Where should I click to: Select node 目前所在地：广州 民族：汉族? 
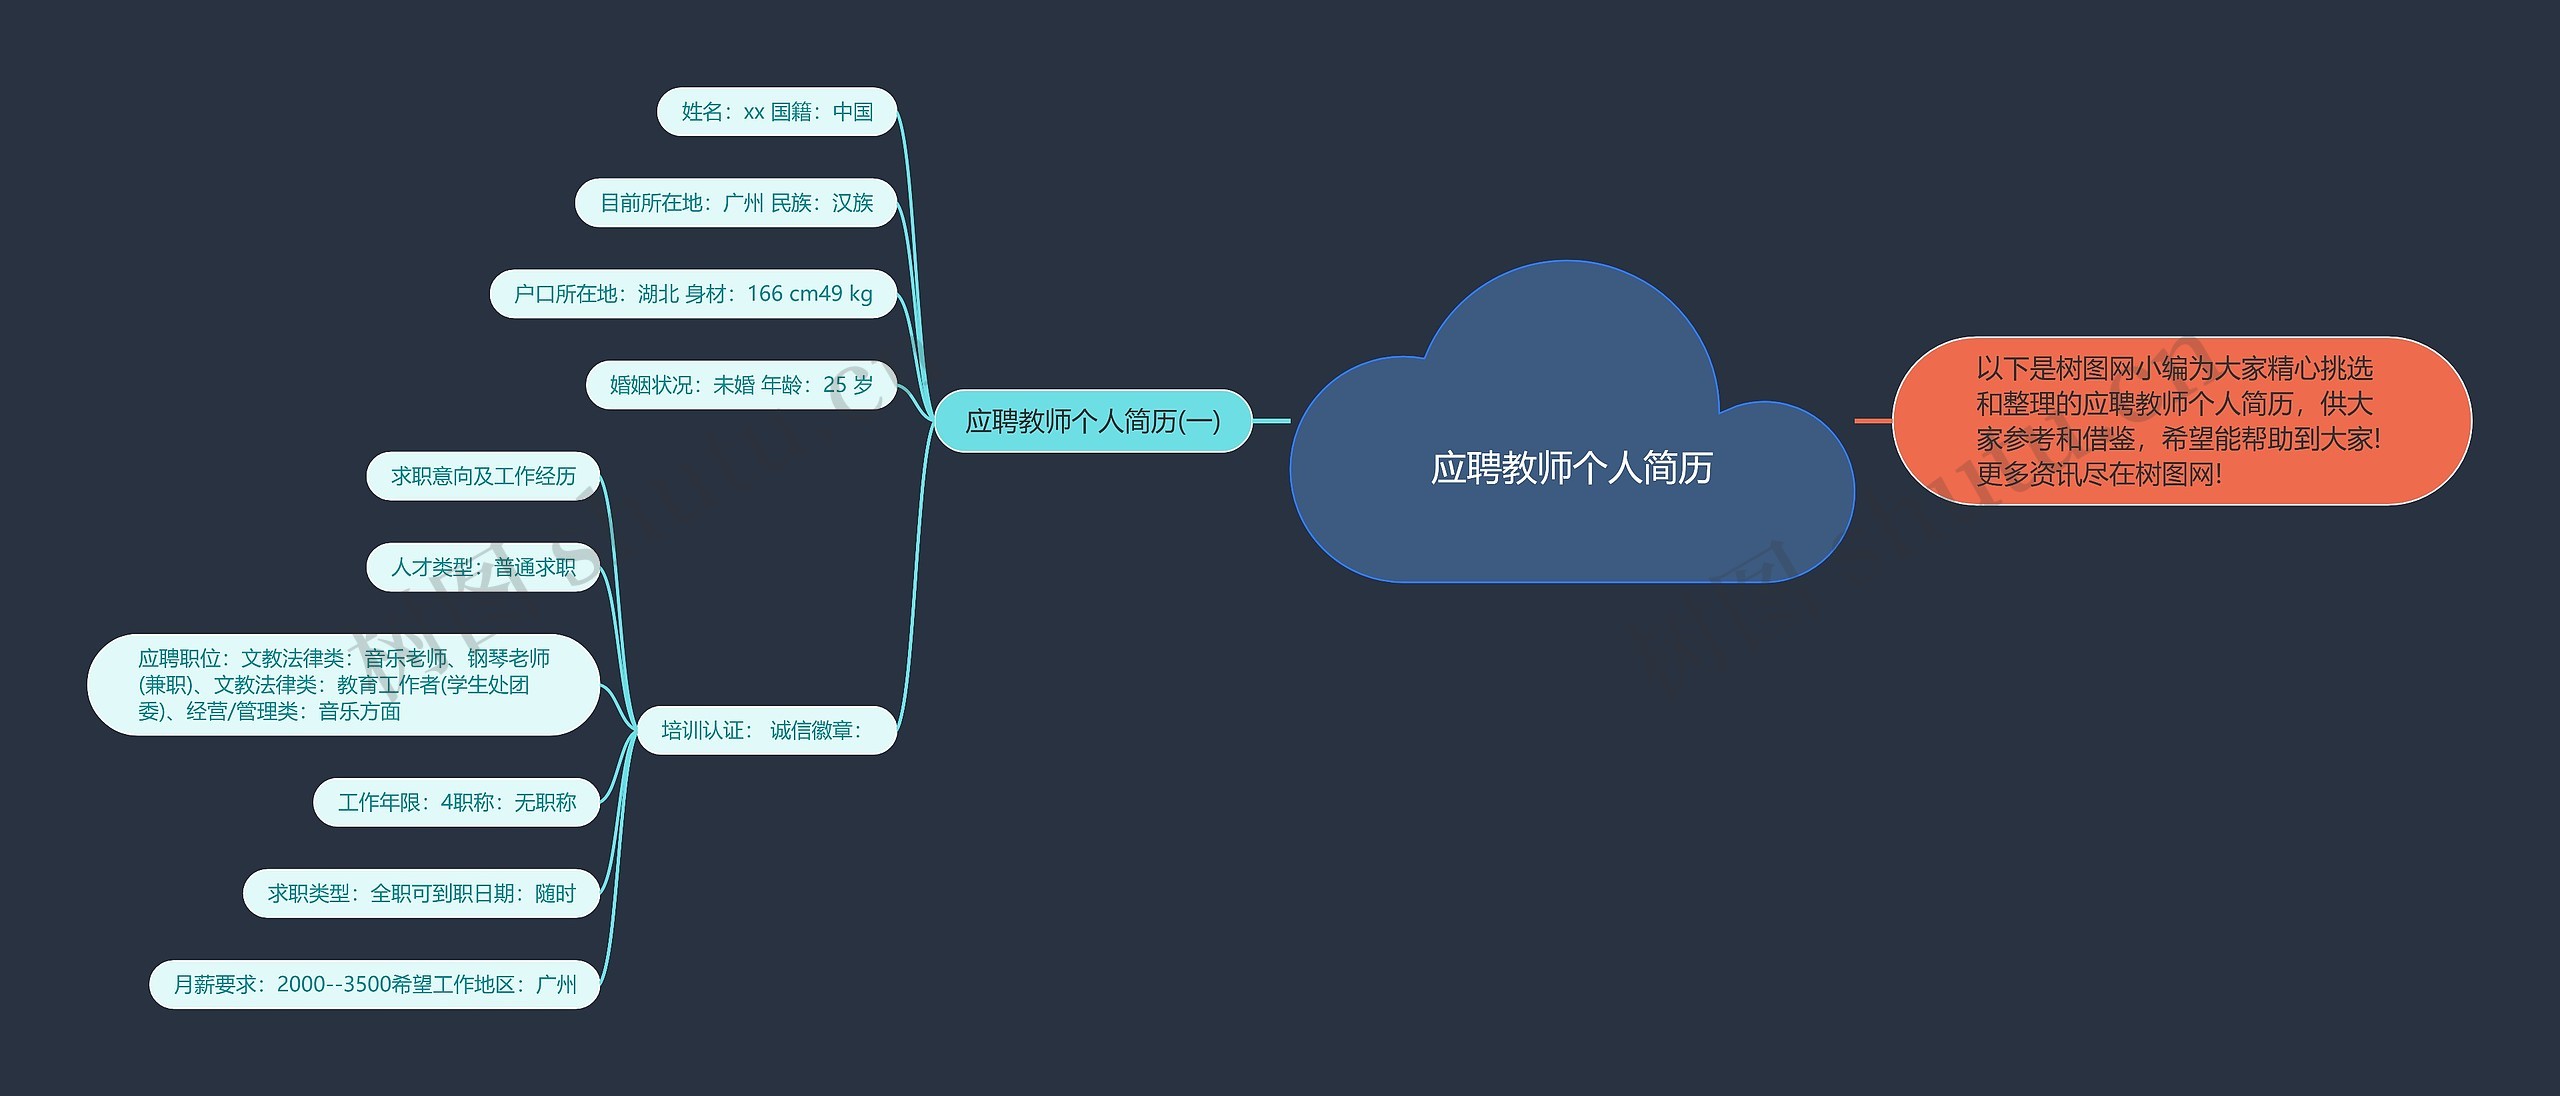tap(736, 203)
